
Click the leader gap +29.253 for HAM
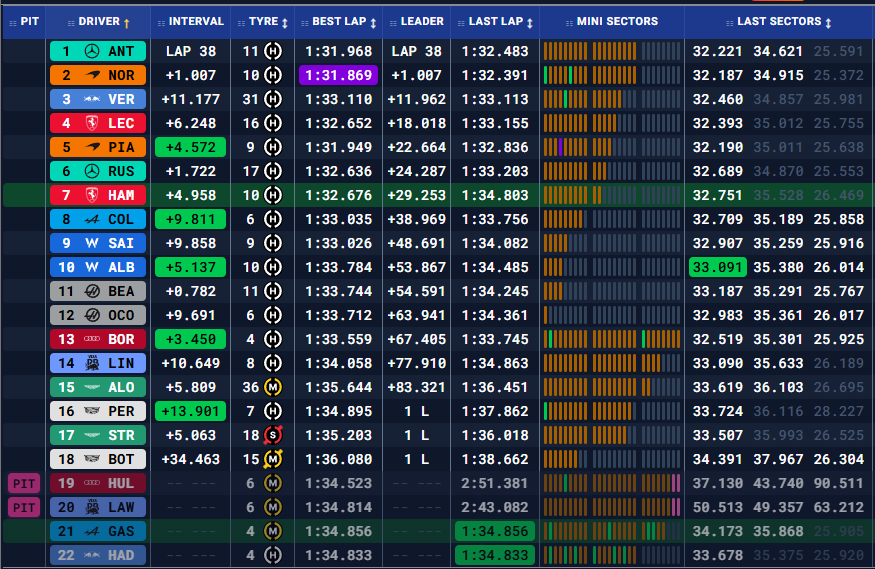417,195
